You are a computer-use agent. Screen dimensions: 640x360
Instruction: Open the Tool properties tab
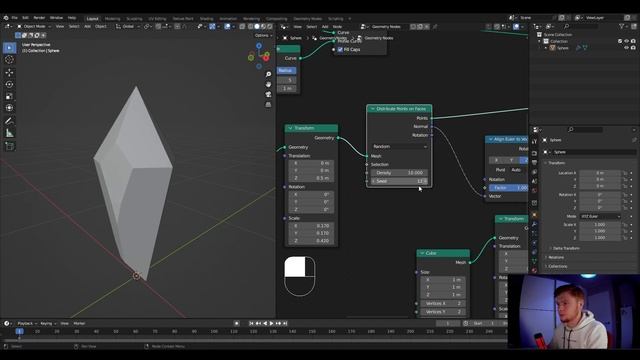pyautogui.click(x=534, y=141)
